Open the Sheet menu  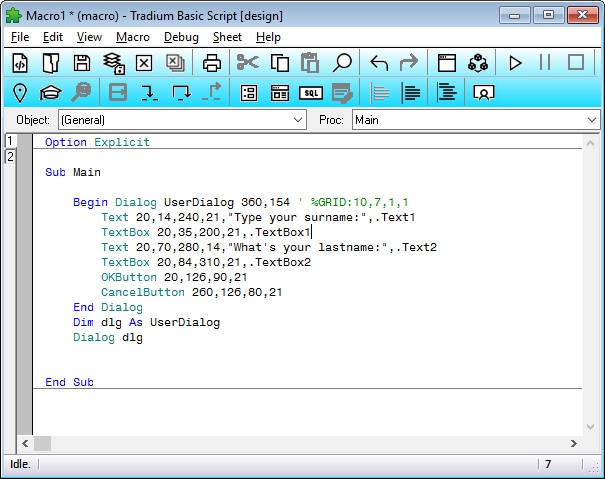(x=227, y=37)
